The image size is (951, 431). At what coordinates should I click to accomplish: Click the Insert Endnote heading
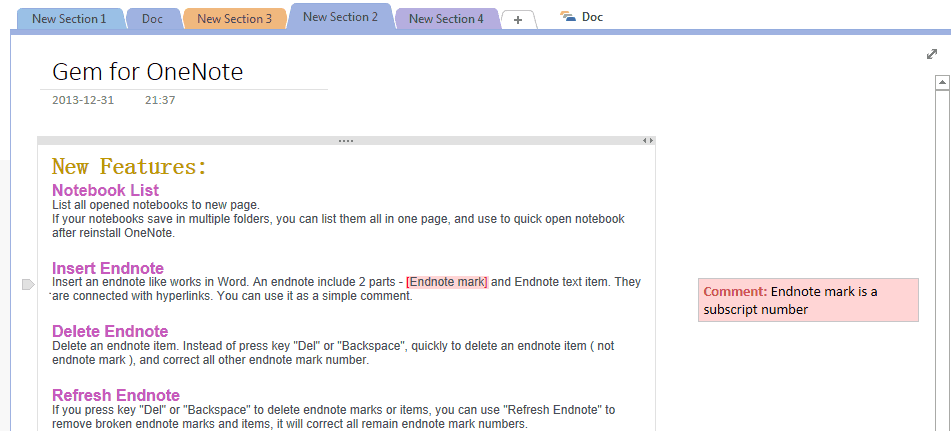(108, 268)
